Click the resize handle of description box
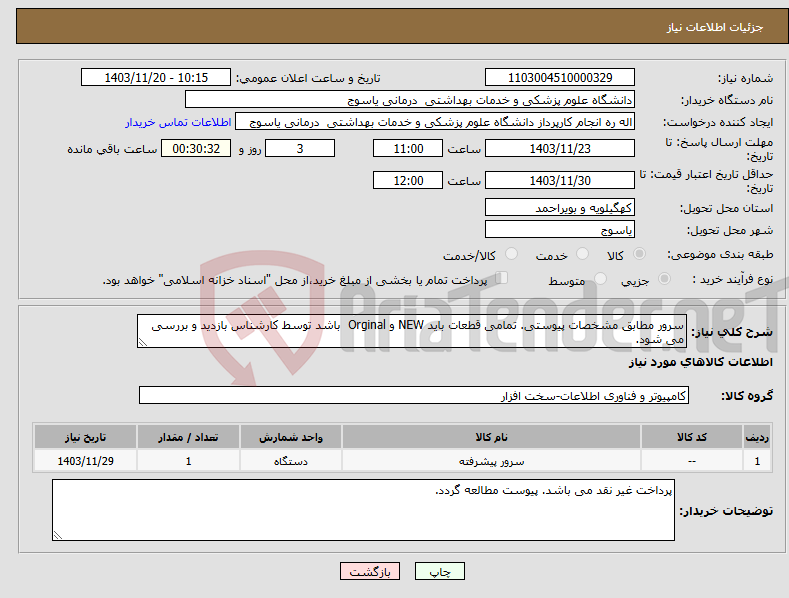789x598 pixels. tap(143, 342)
